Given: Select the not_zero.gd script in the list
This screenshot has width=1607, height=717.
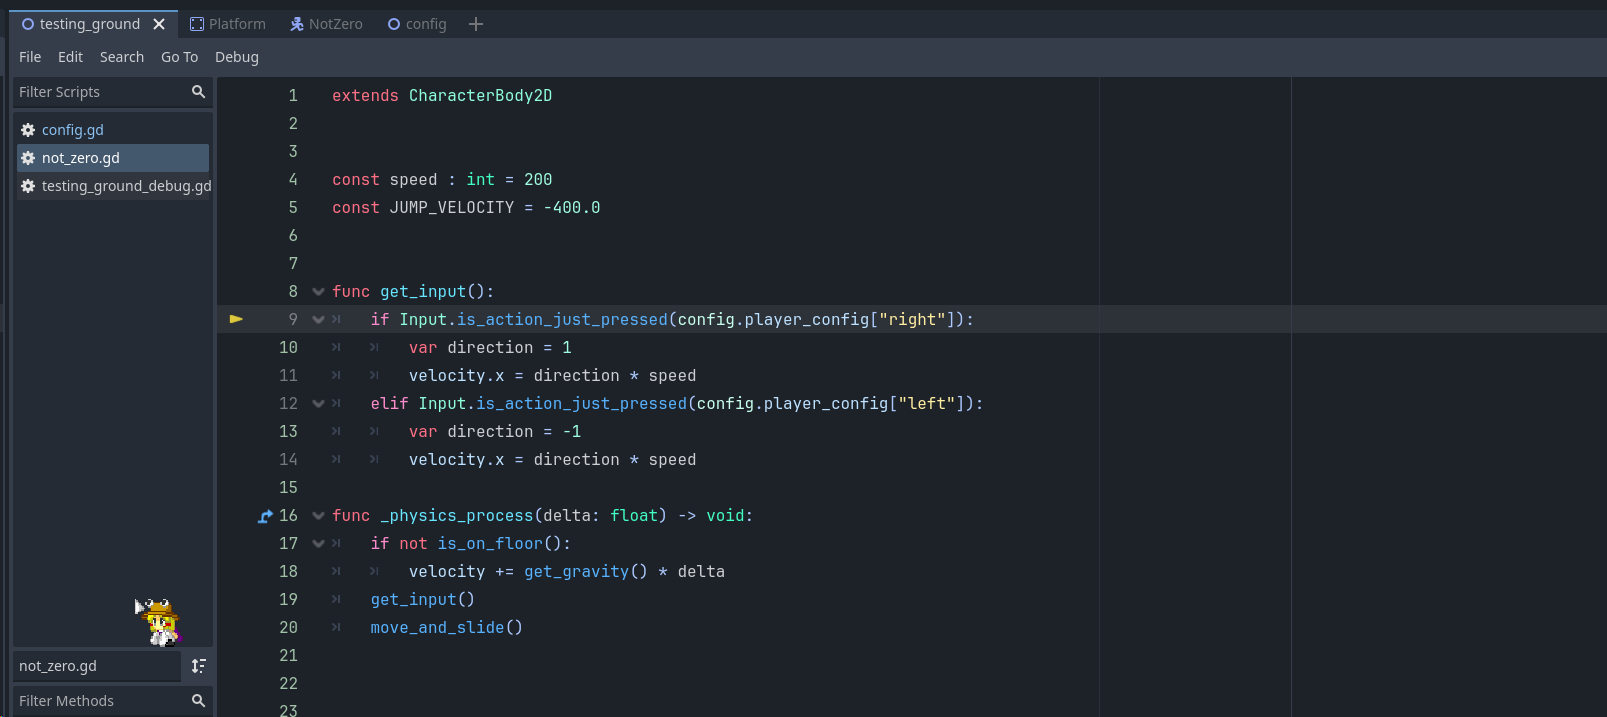Looking at the screenshot, I should pos(81,158).
